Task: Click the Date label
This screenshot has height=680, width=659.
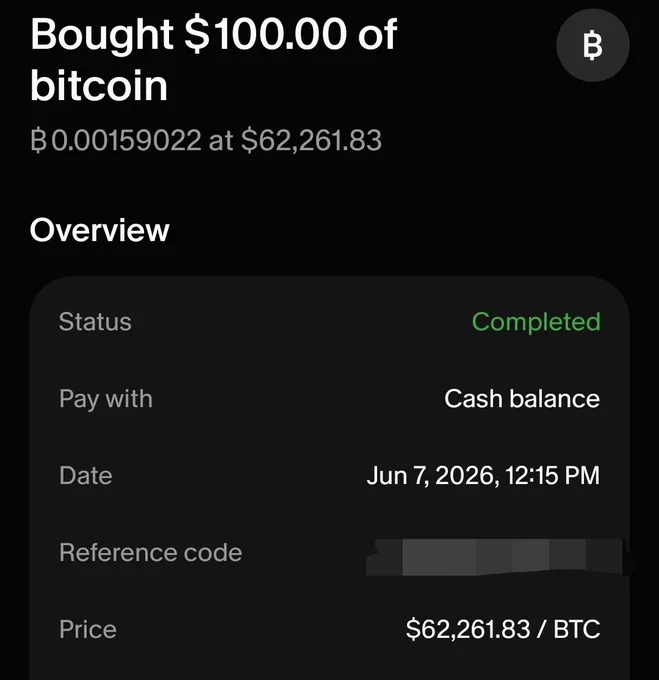Action: 86,475
